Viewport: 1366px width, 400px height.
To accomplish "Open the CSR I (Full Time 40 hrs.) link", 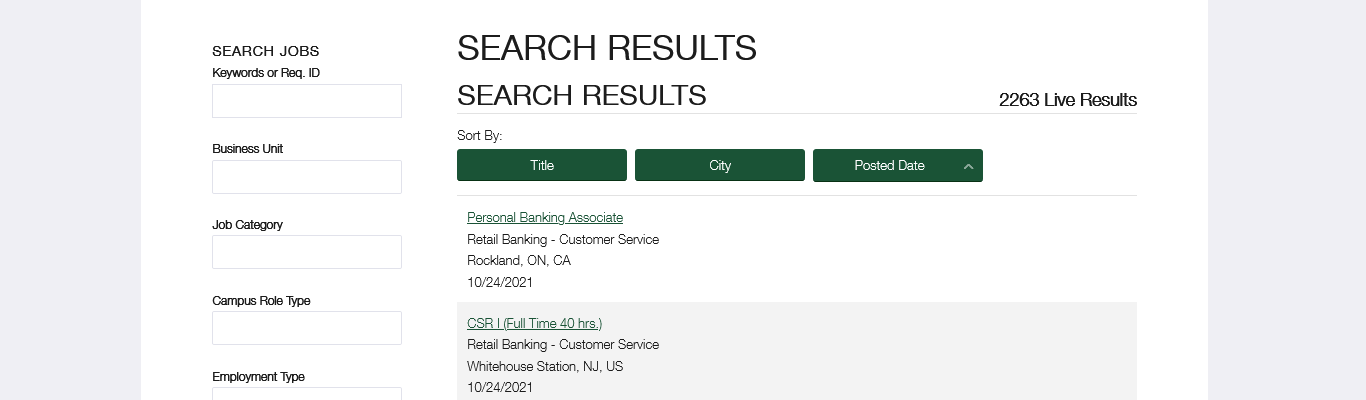I will tap(534, 323).
